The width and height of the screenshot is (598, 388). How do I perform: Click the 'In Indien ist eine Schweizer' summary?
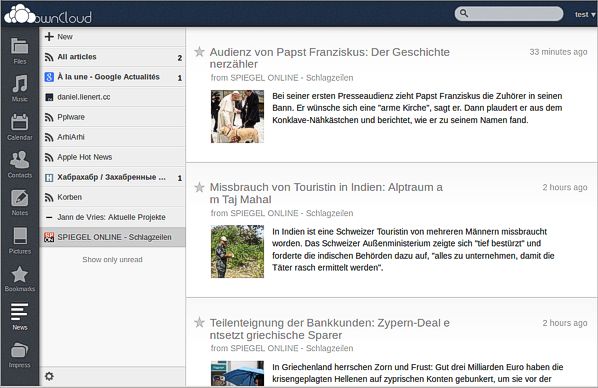pyautogui.click(x=413, y=250)
